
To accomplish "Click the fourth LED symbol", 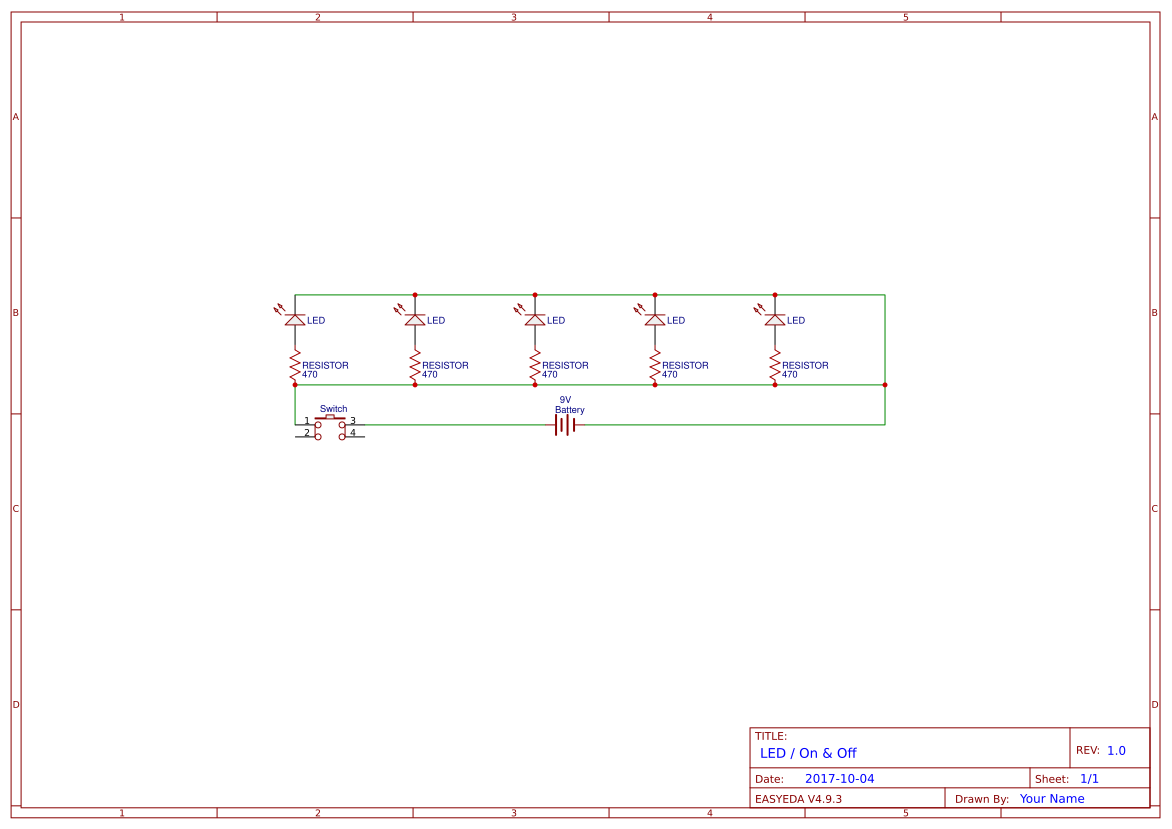I will (655, 320).
